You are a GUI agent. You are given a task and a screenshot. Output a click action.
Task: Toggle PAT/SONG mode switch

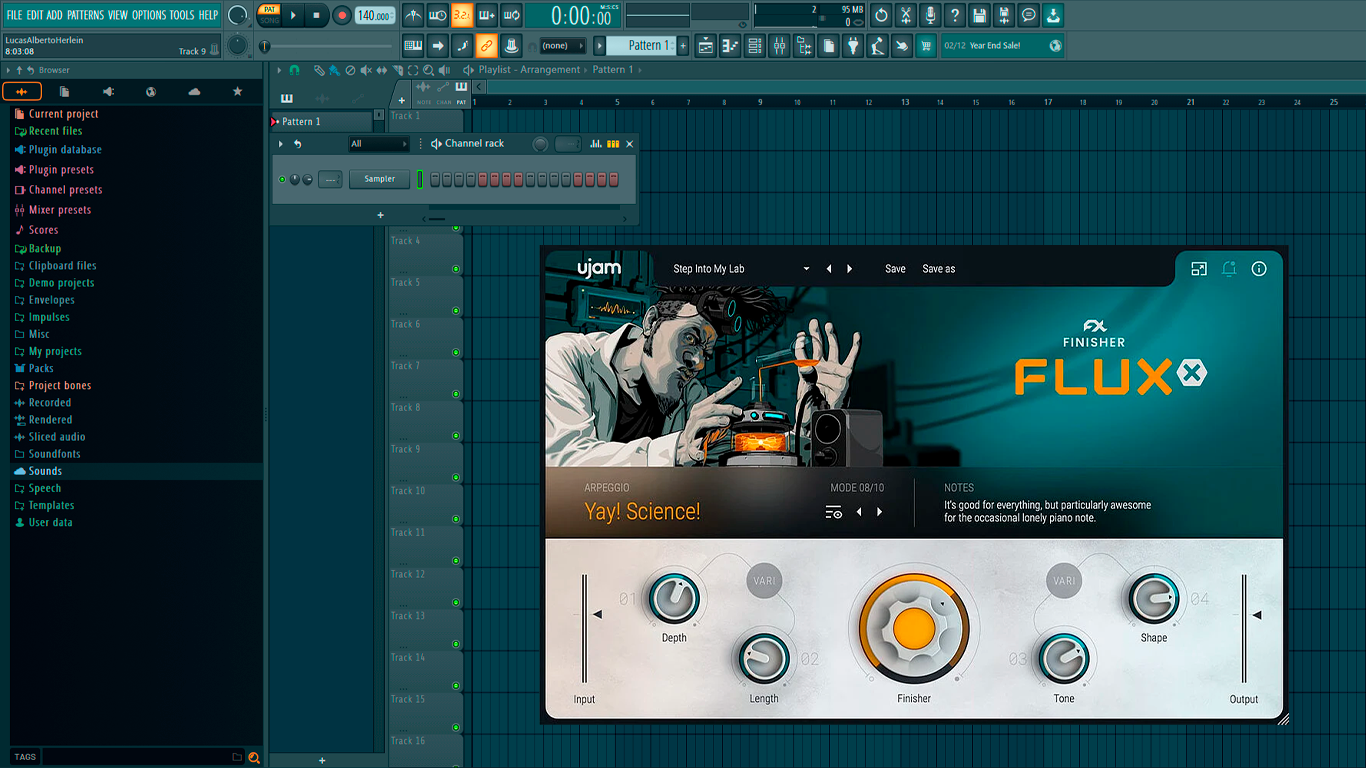pos(269,15)
